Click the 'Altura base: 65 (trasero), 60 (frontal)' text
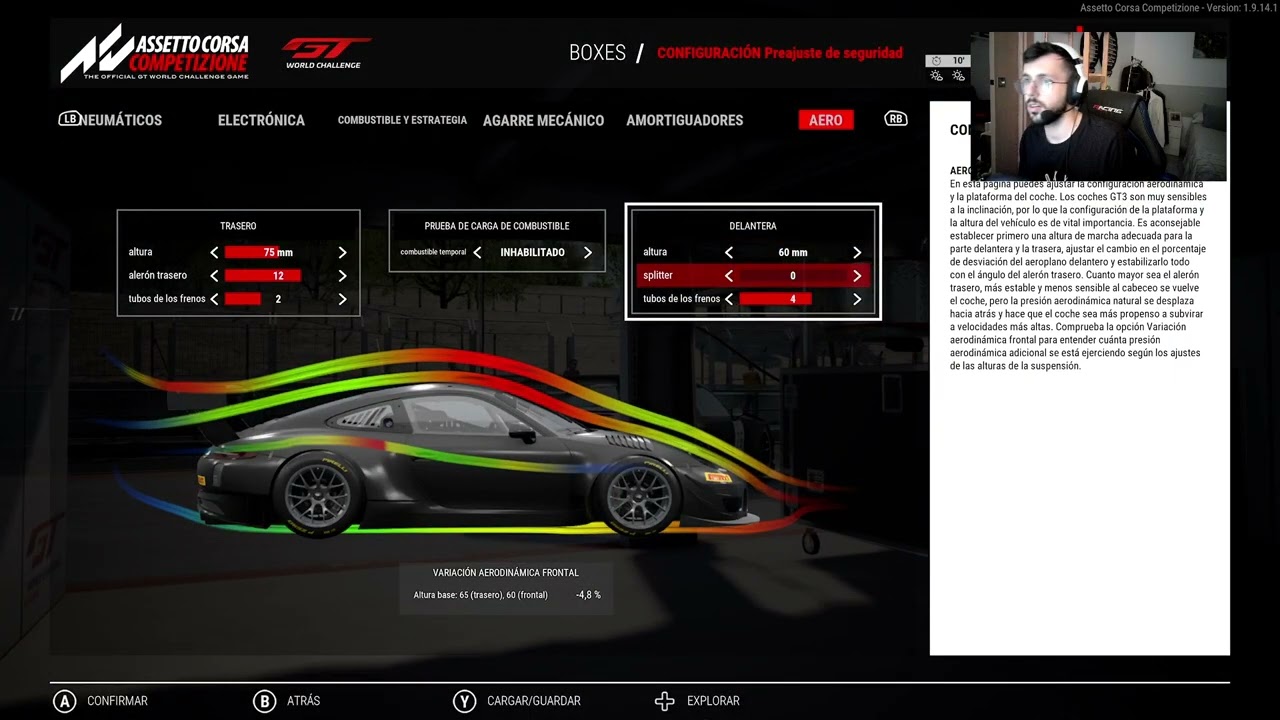This screenshot has width=1280, height=720. coord(481,595)
